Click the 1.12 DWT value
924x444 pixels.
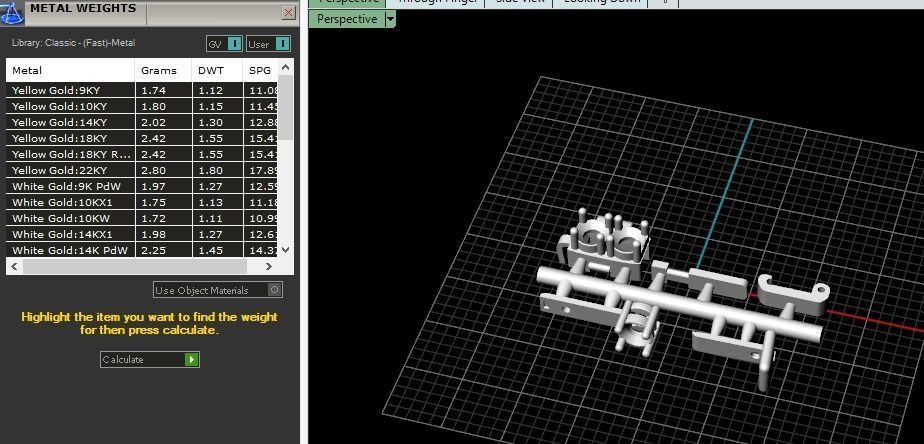pos(210,90)
